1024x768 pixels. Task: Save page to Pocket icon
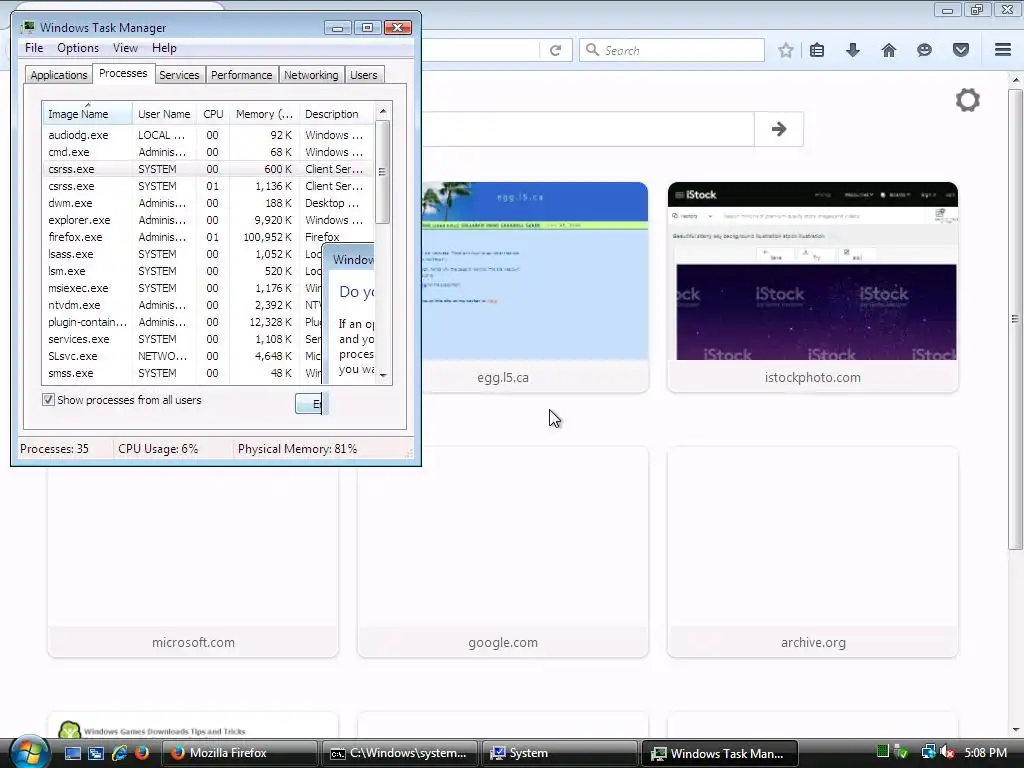click(961, 50)
